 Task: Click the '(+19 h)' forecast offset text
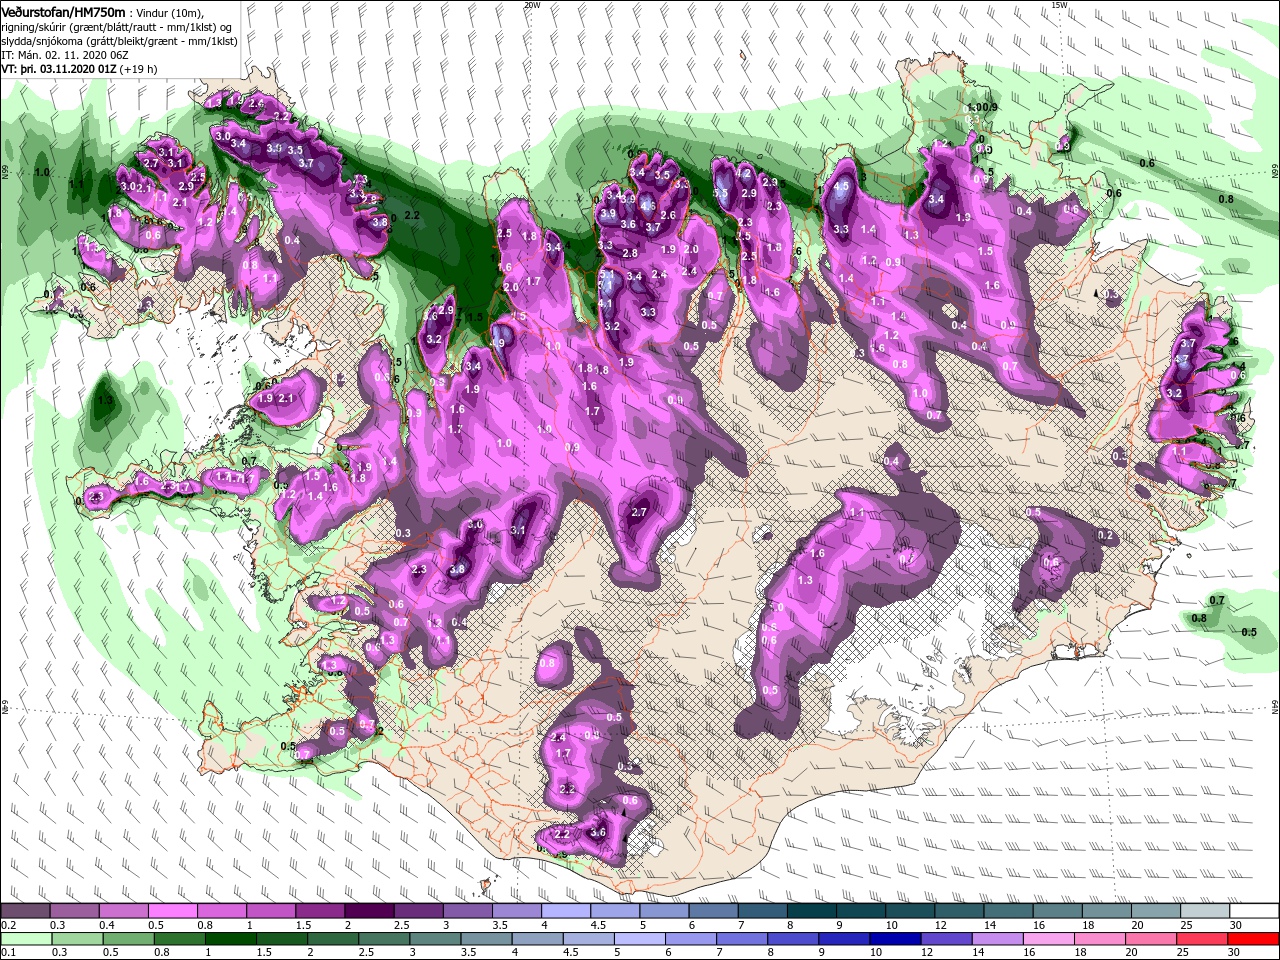click(138, 68)
